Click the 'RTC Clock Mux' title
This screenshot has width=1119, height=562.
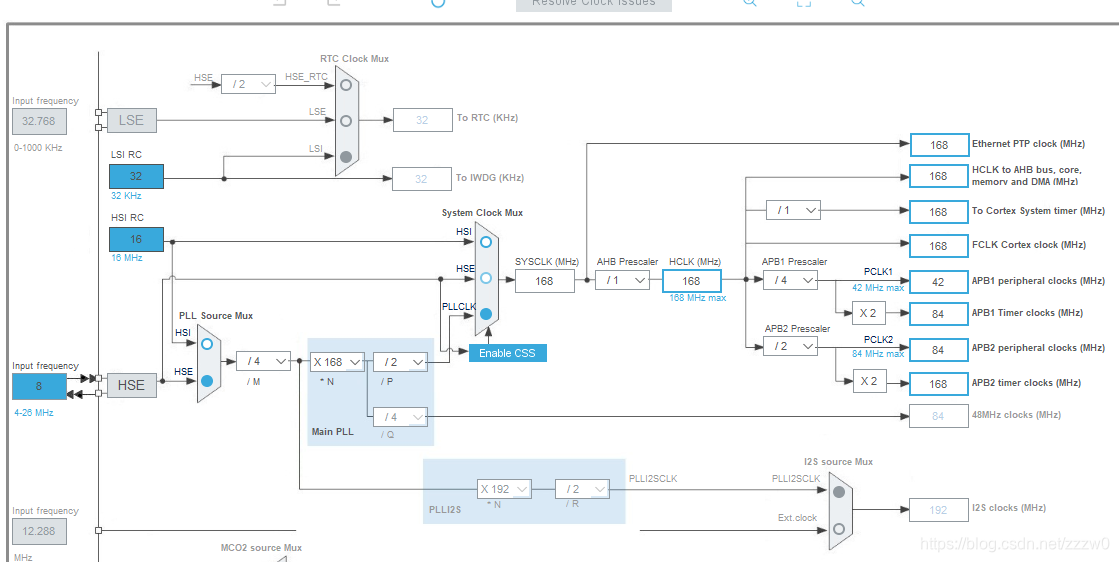tap(355, 58)
